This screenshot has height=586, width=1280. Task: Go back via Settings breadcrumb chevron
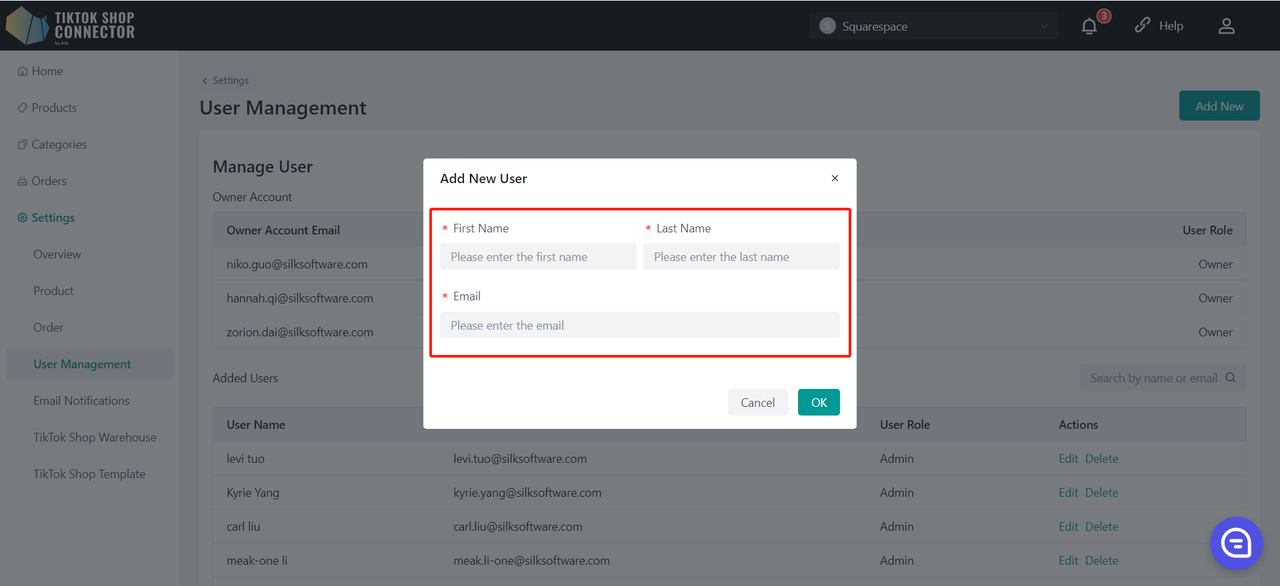coord(205,81)
